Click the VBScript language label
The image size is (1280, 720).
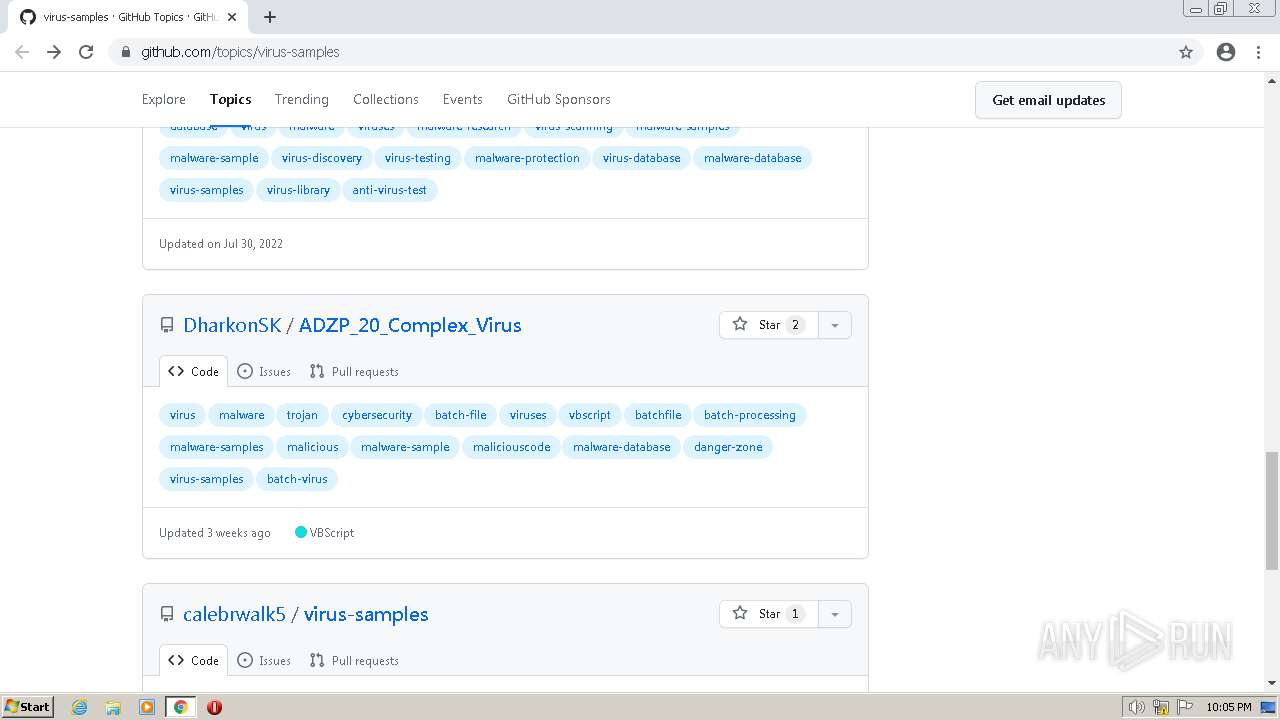pos(325,533)
